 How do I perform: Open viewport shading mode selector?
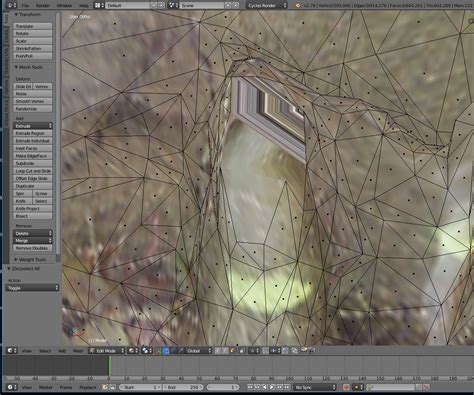click(x=132, y=350)
